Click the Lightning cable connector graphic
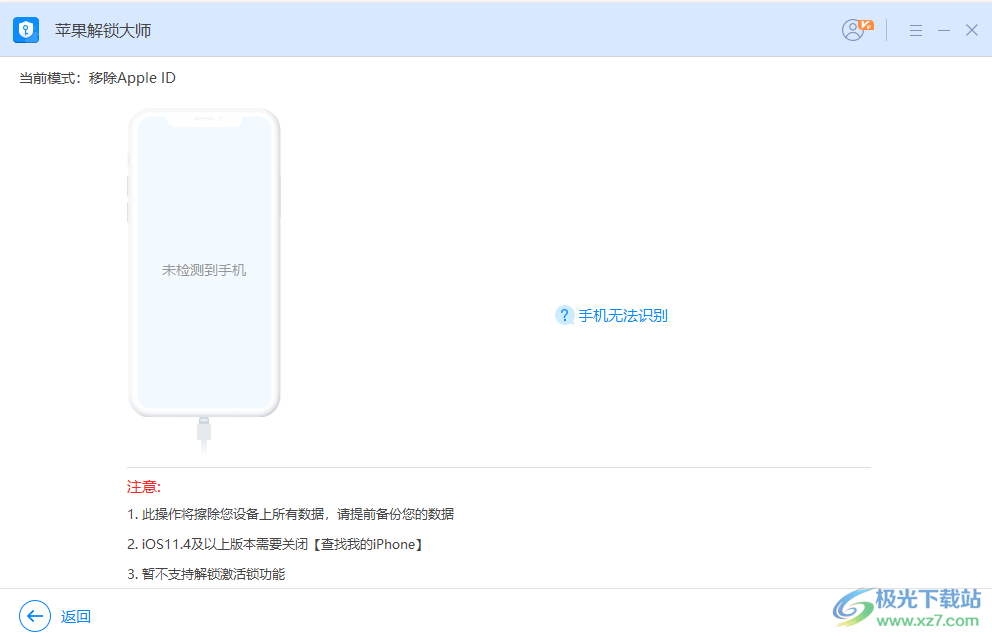The height and width of the screenshot is (637, 992). (204, 434)
